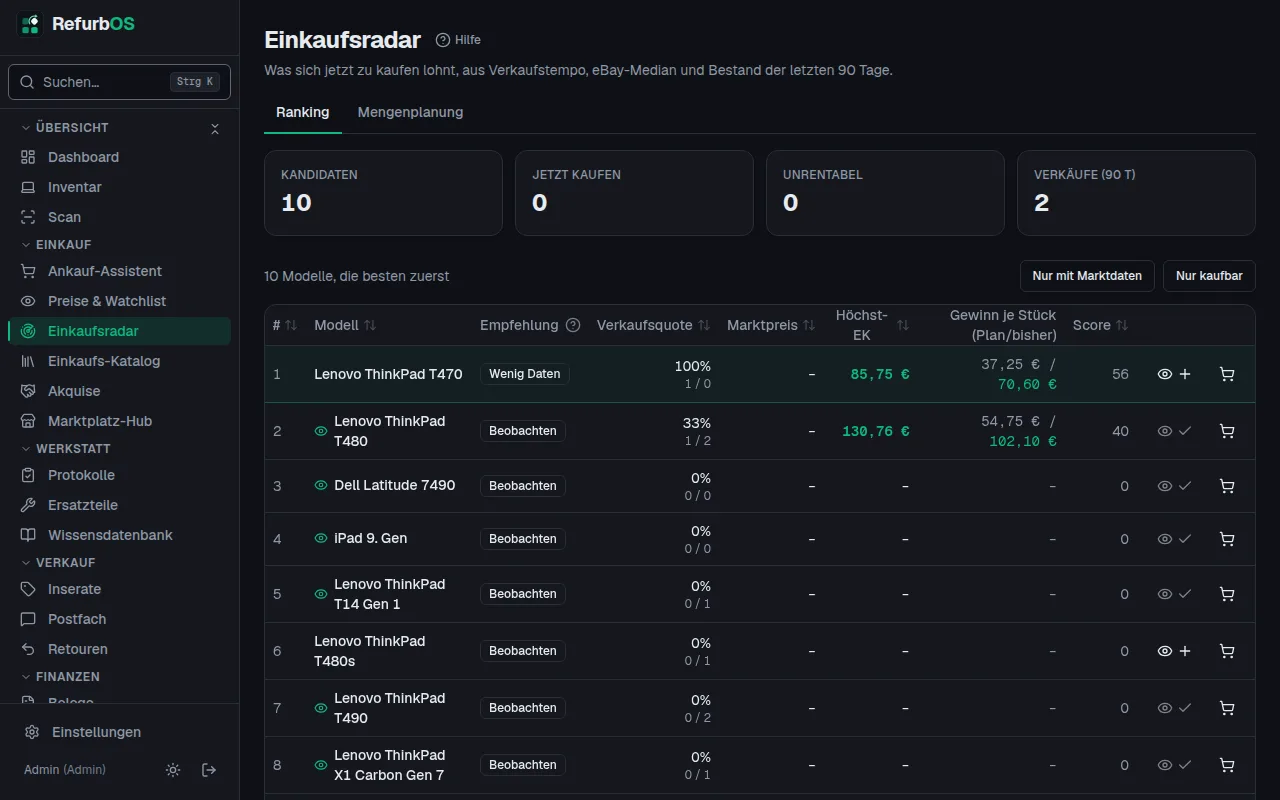Click the Ankauf-Assistent cart icon

coord(28,271)
